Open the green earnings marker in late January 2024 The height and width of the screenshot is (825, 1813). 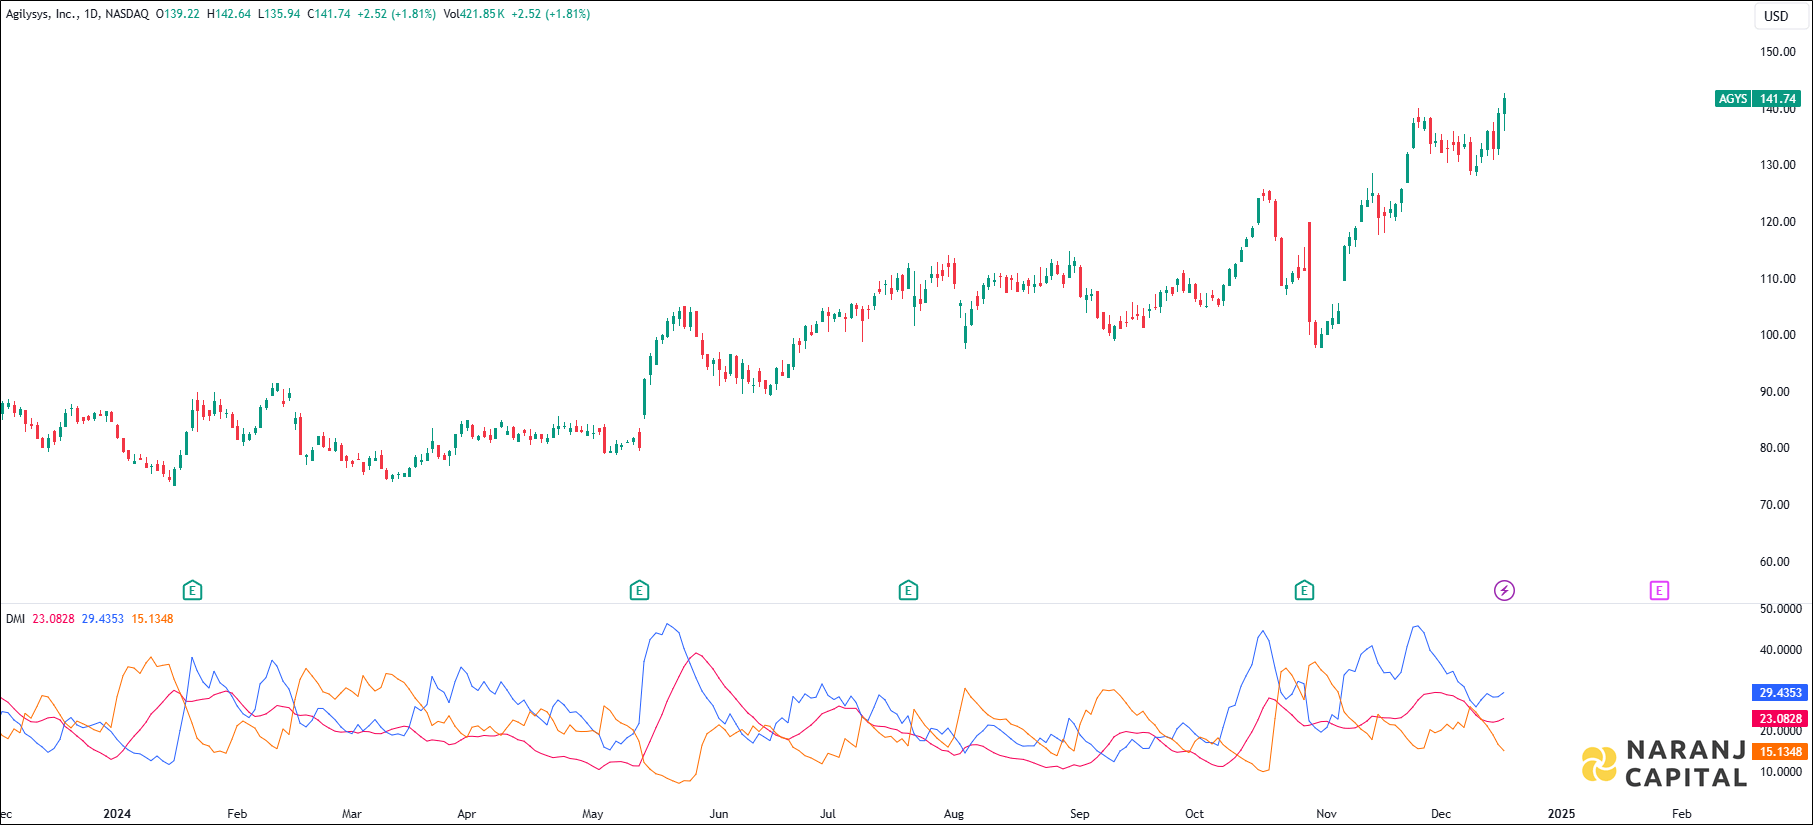point(193,590)
